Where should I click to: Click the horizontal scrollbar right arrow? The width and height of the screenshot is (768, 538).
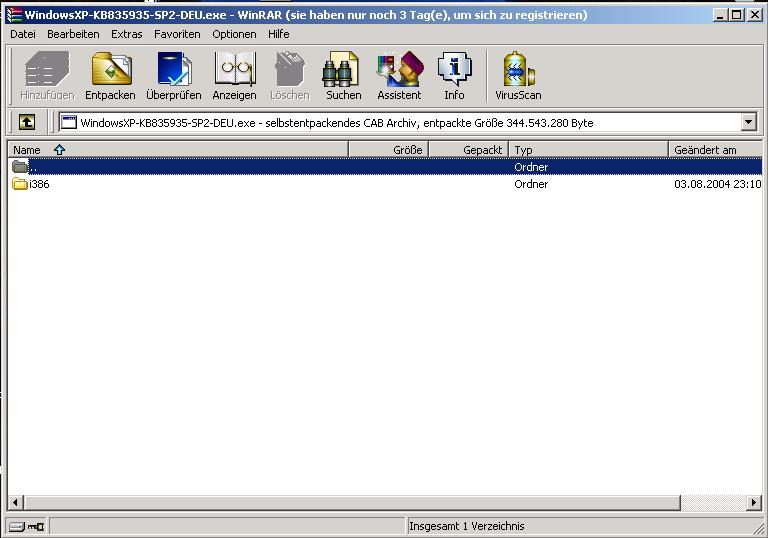click(x=754, y=502)
